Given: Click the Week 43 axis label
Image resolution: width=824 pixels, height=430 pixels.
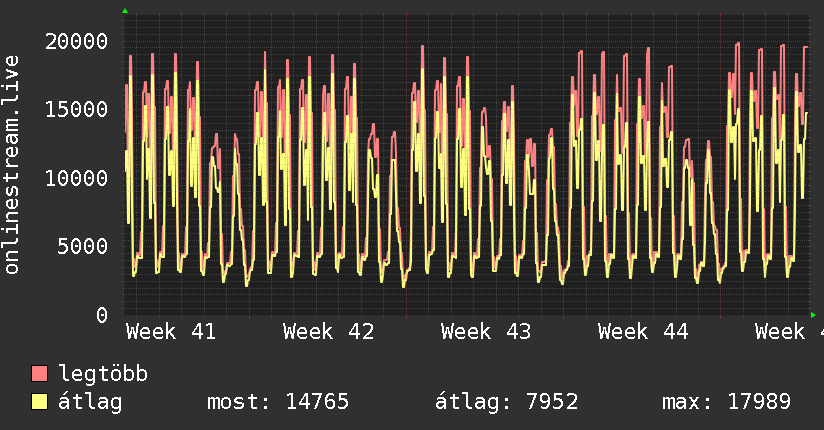Looking at the screenshot, I should tap(486, 332).
